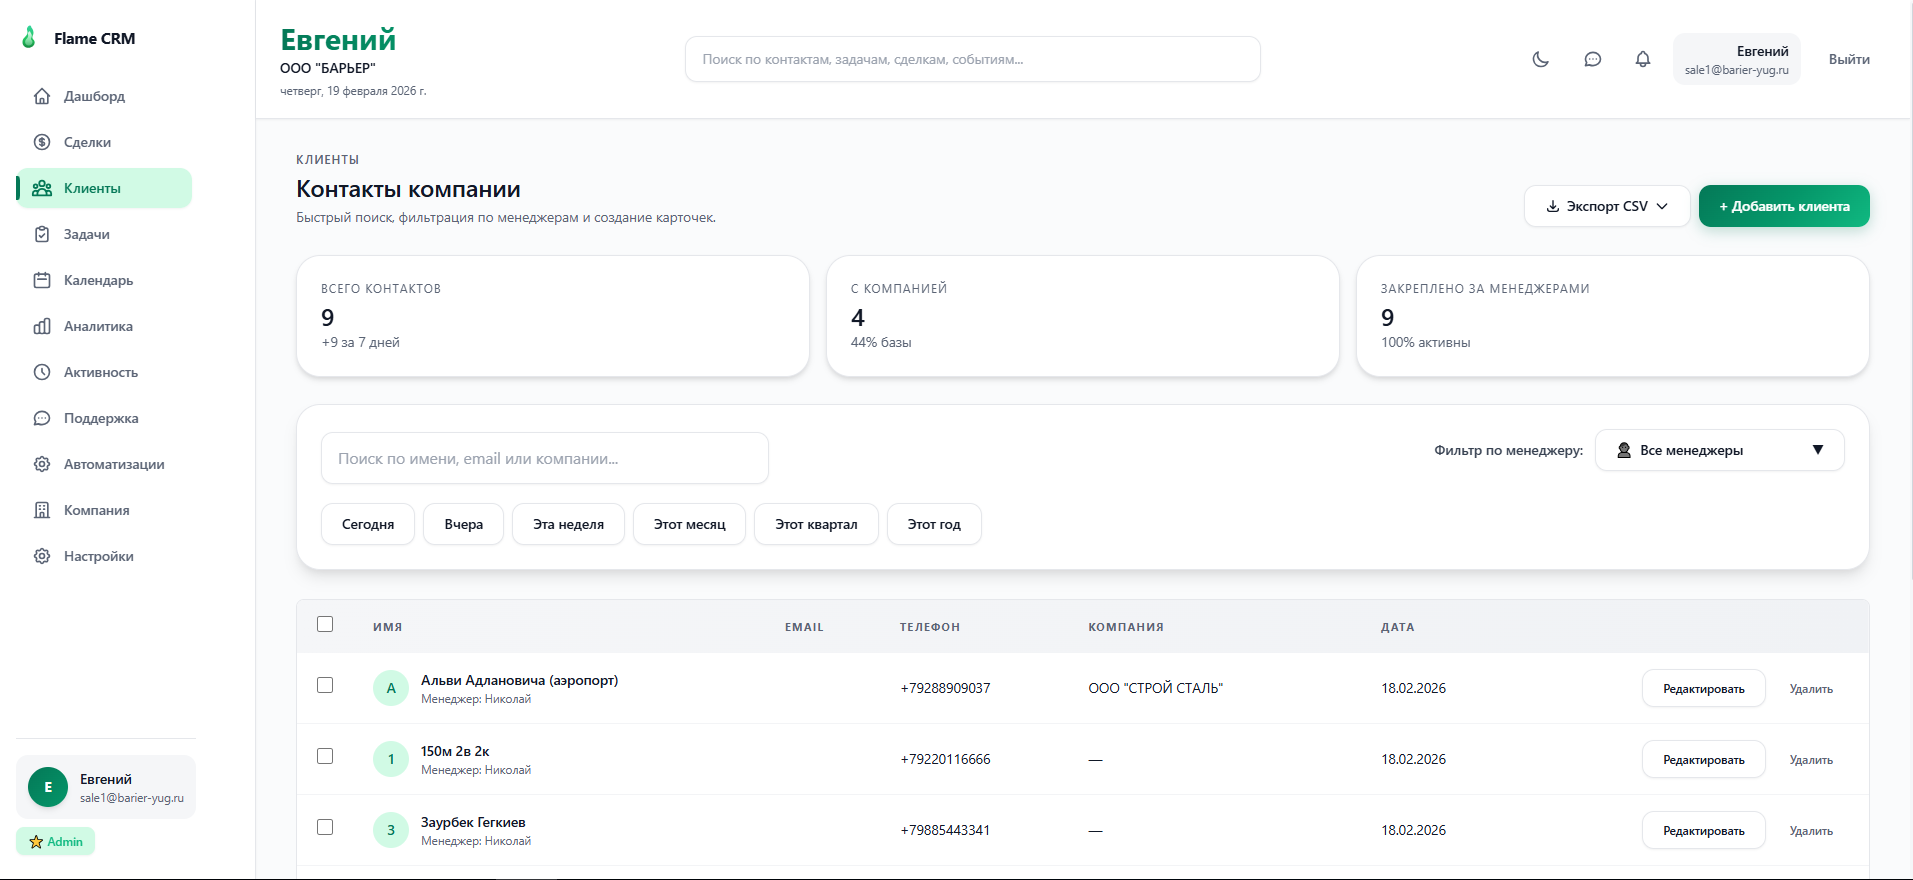
Task: Open the Евгений user profile menu
Action: (1736, 59)
